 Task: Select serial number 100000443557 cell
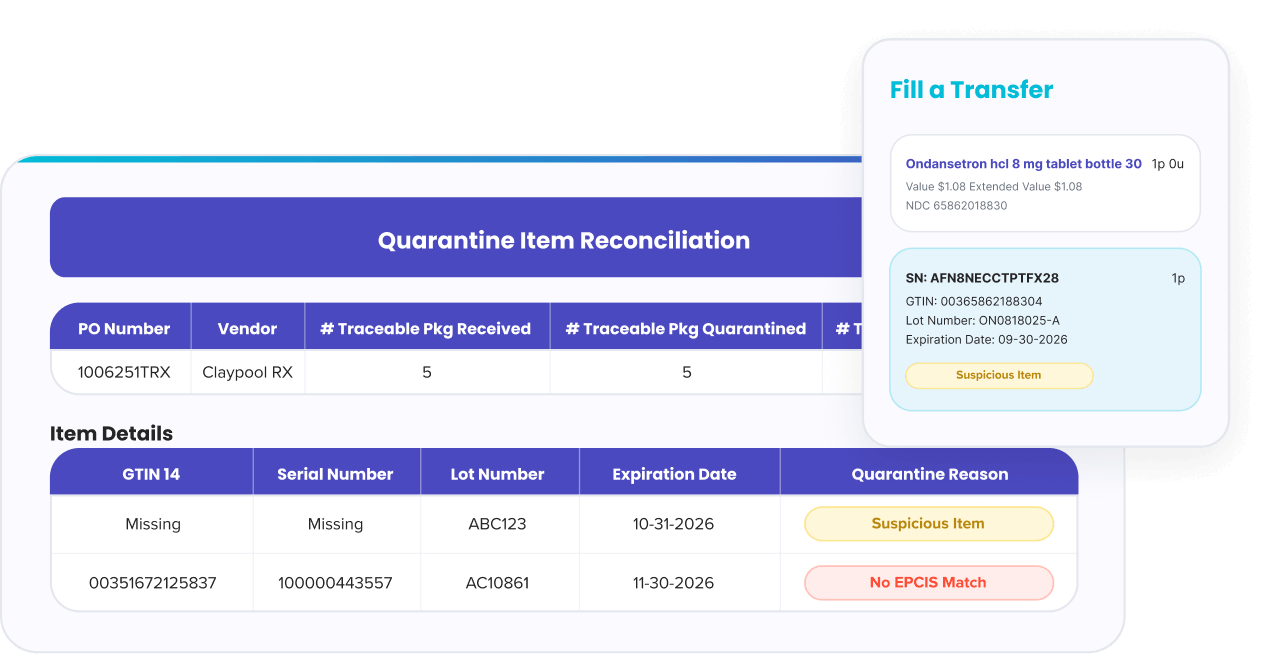[x=336, y=583]
